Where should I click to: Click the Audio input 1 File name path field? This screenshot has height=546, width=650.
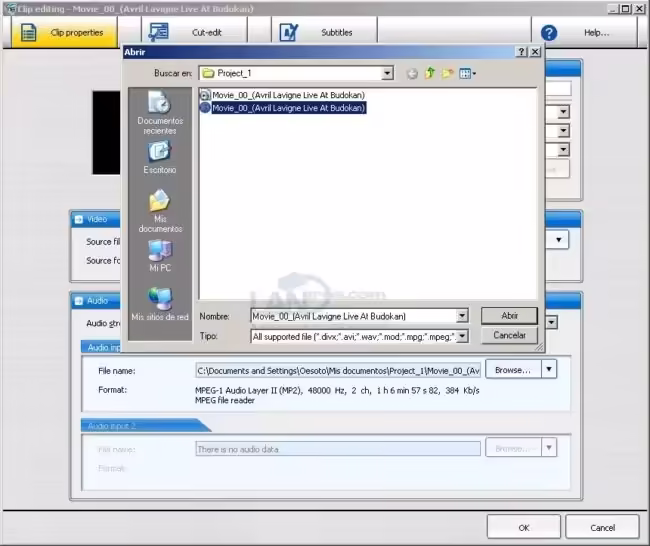tap(338, 371)
